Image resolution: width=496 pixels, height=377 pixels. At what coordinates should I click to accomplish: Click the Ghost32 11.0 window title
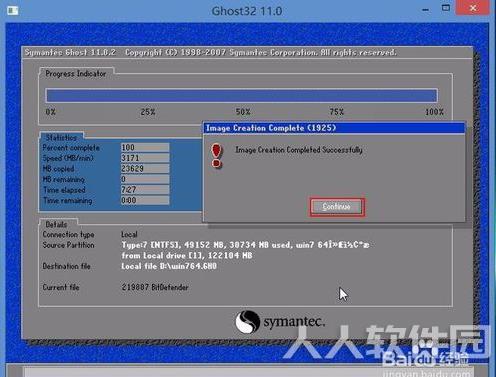tap(247, 11)
